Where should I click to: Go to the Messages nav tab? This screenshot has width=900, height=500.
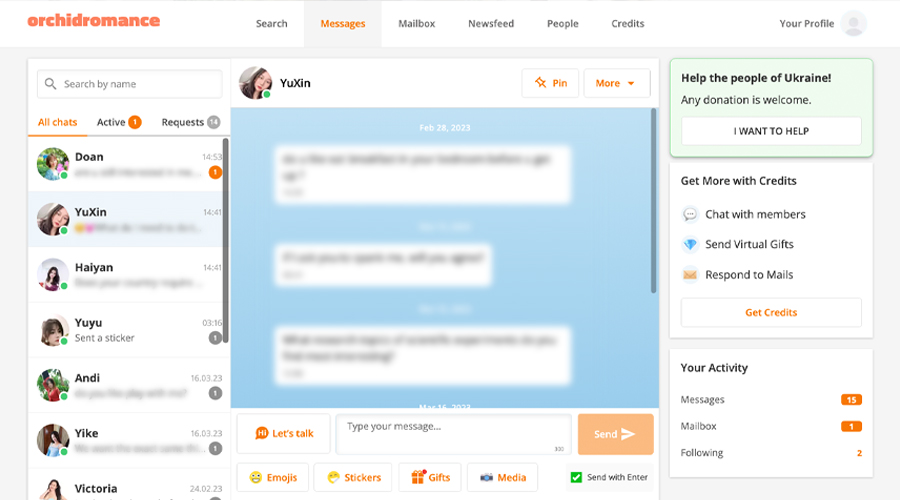[x=343, y=24]
